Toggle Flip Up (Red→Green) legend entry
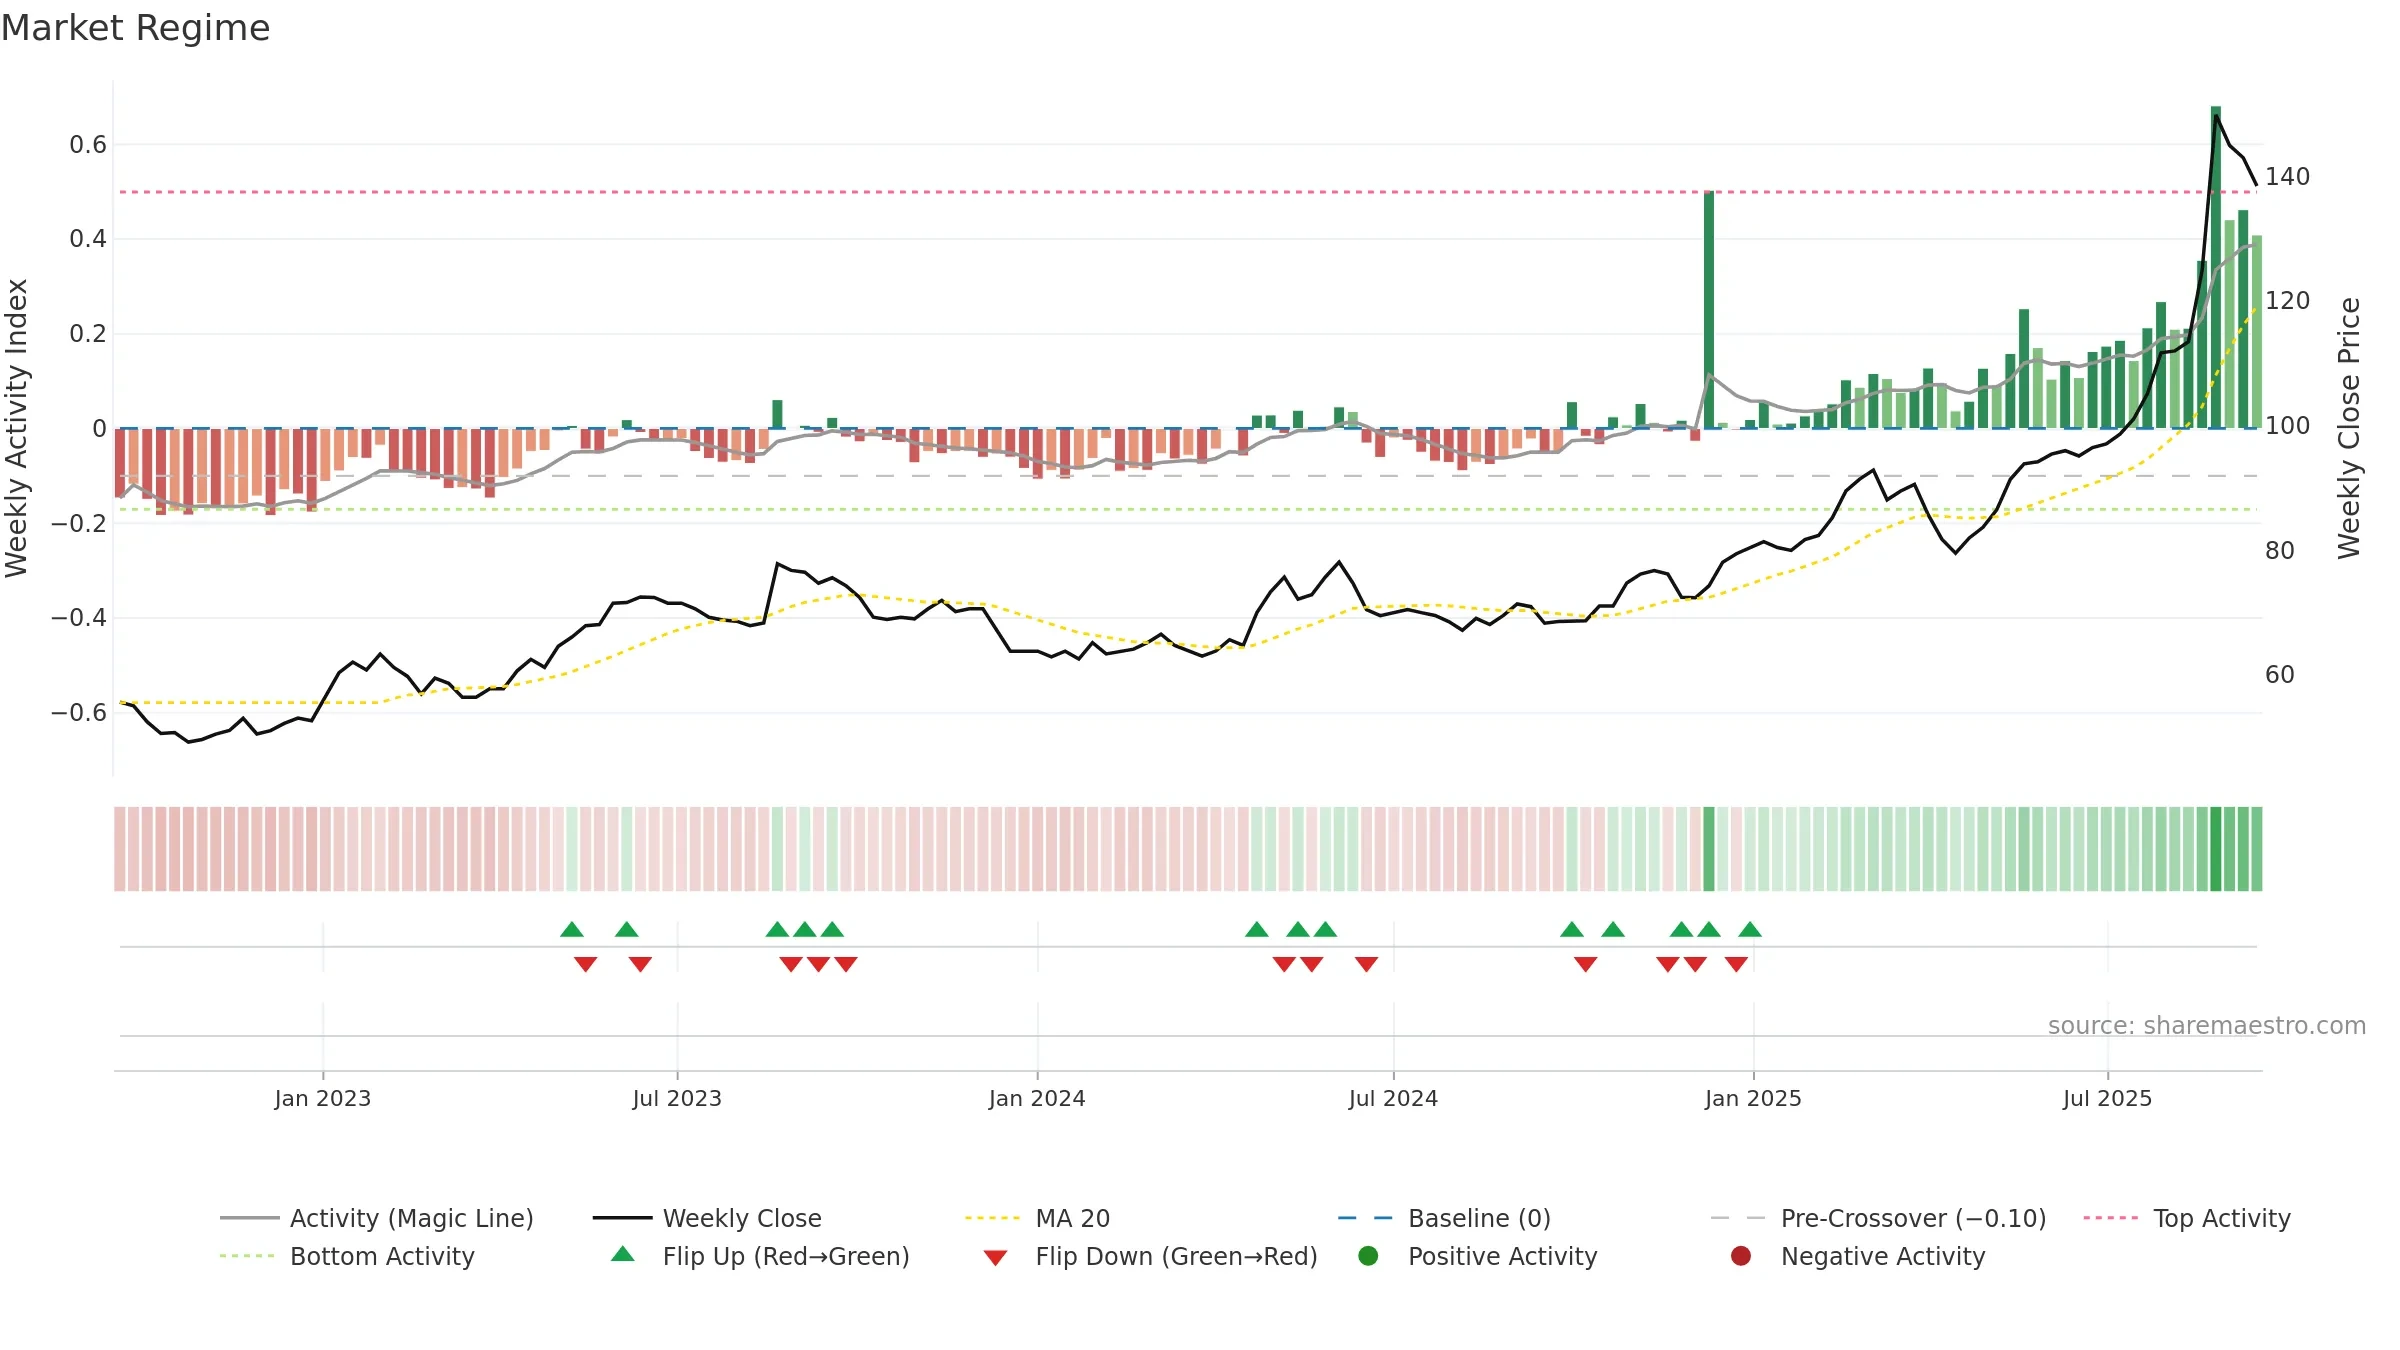This screenshot has height=1350, width=2400. click(760, 1256)
